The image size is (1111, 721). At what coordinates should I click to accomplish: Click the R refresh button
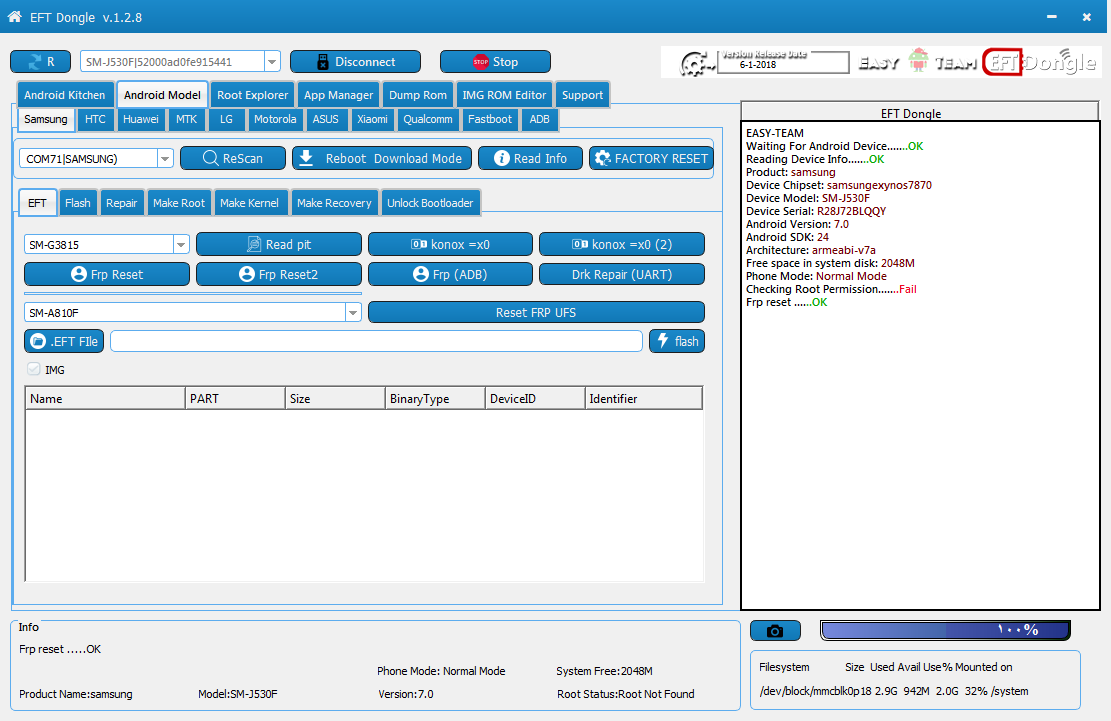40,62
